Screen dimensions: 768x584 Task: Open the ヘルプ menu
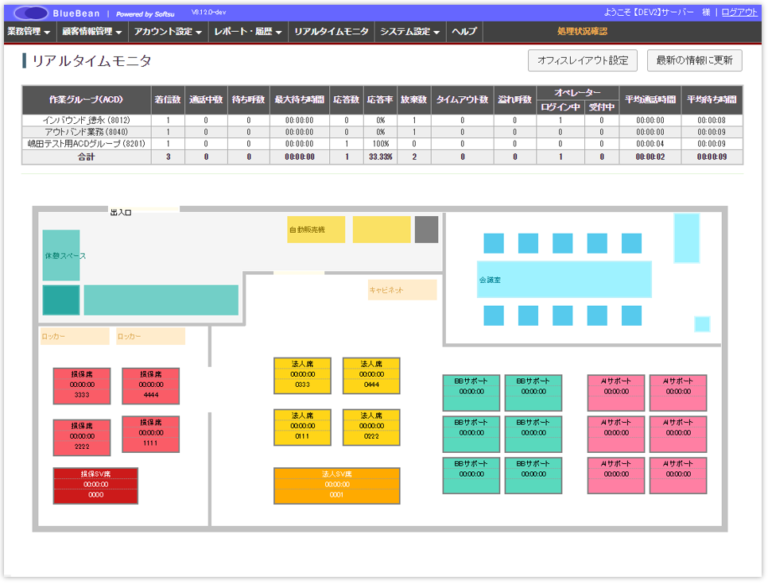[464, 32]
